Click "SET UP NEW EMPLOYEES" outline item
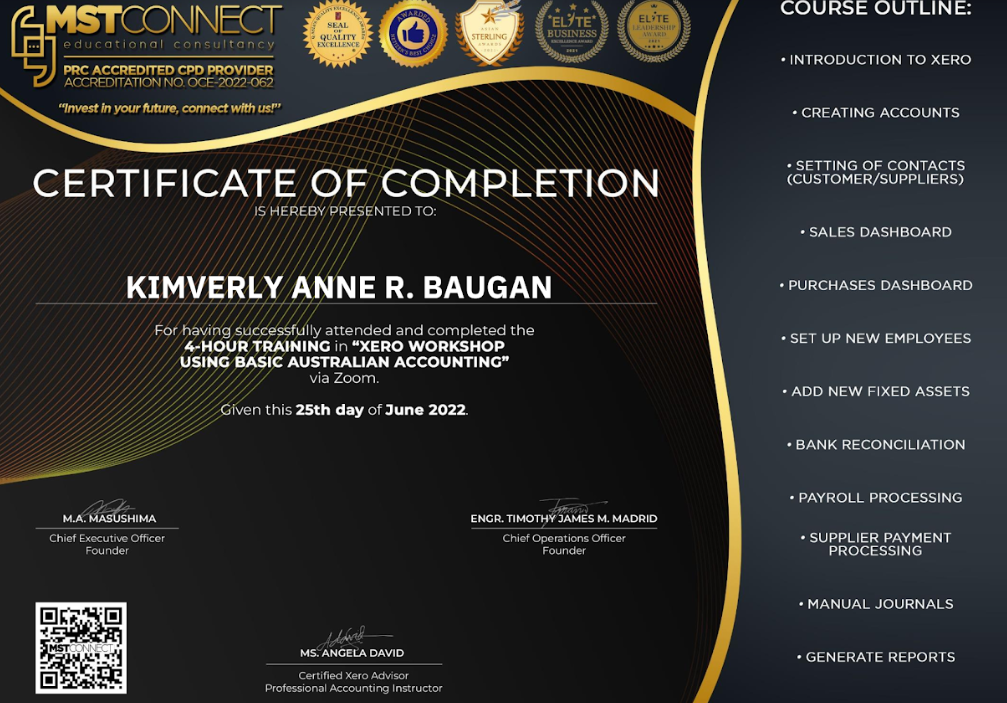 (x=876, y=338)
